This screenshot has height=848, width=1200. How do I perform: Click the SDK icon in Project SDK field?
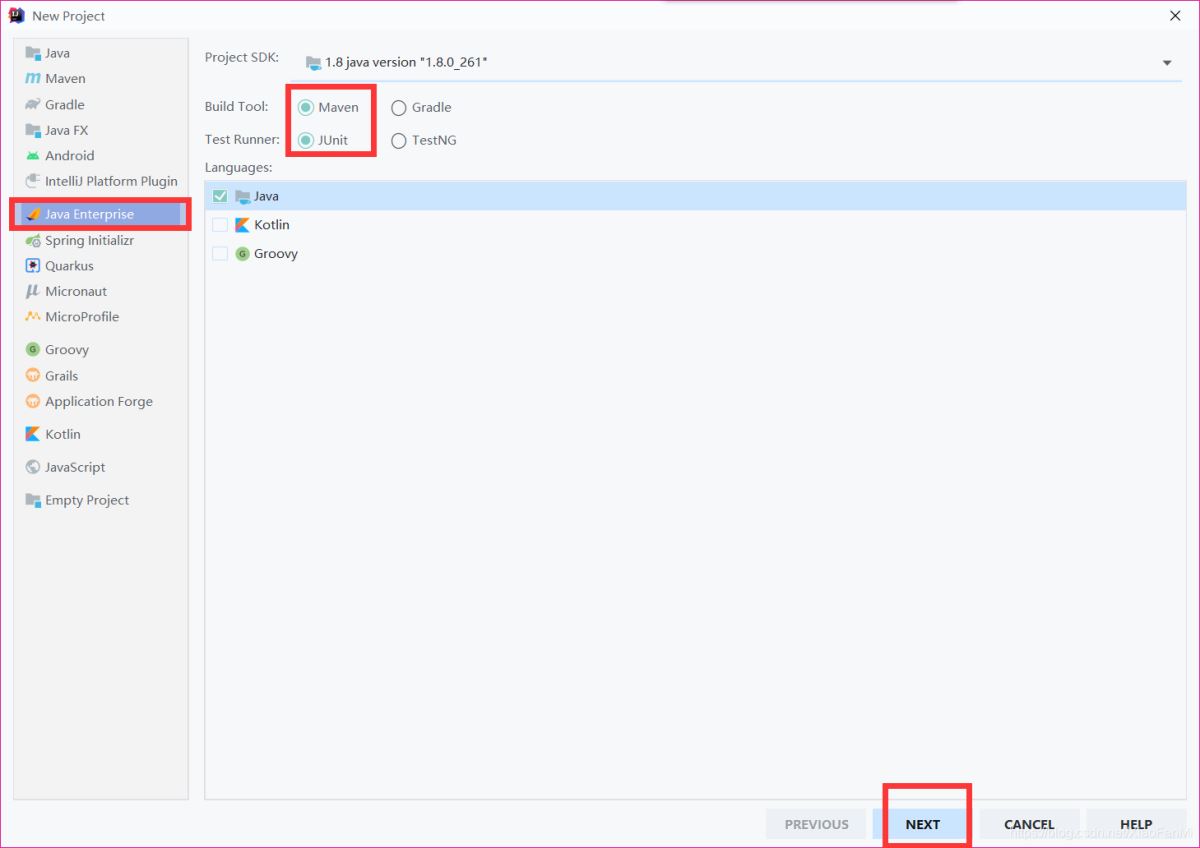tap(313, 62)
